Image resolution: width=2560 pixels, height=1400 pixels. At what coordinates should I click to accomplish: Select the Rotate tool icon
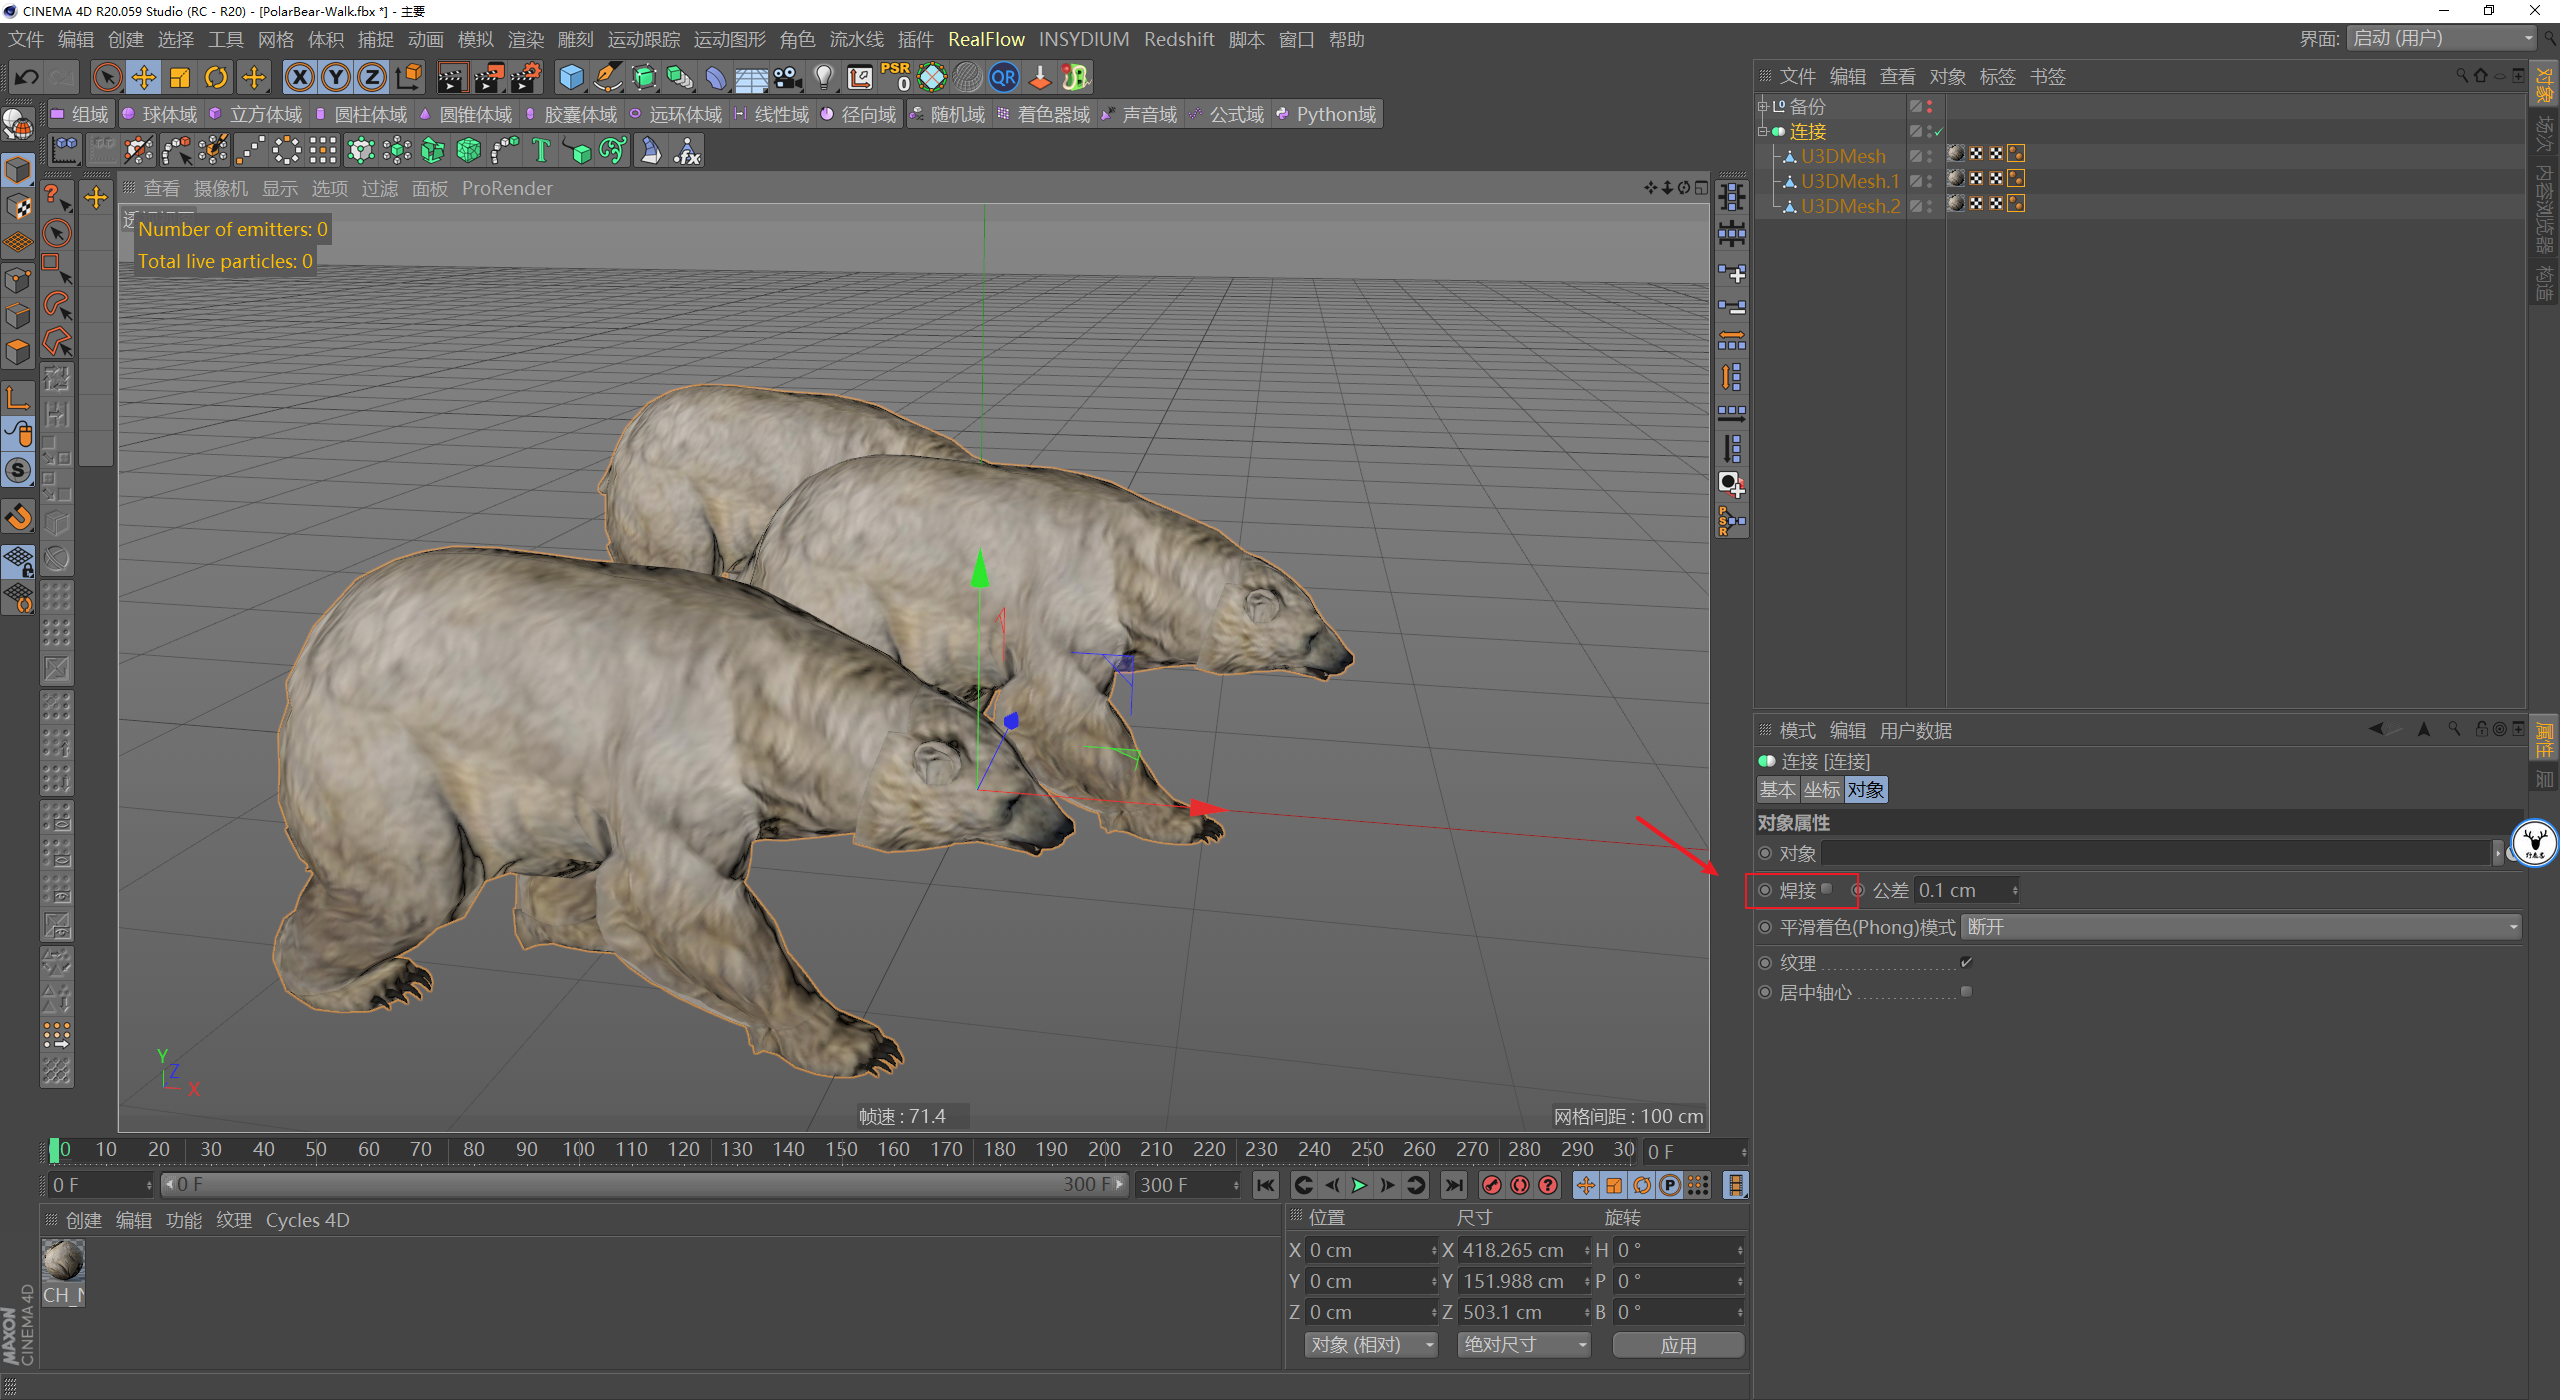pyautogui.click(x=216, y=77)
